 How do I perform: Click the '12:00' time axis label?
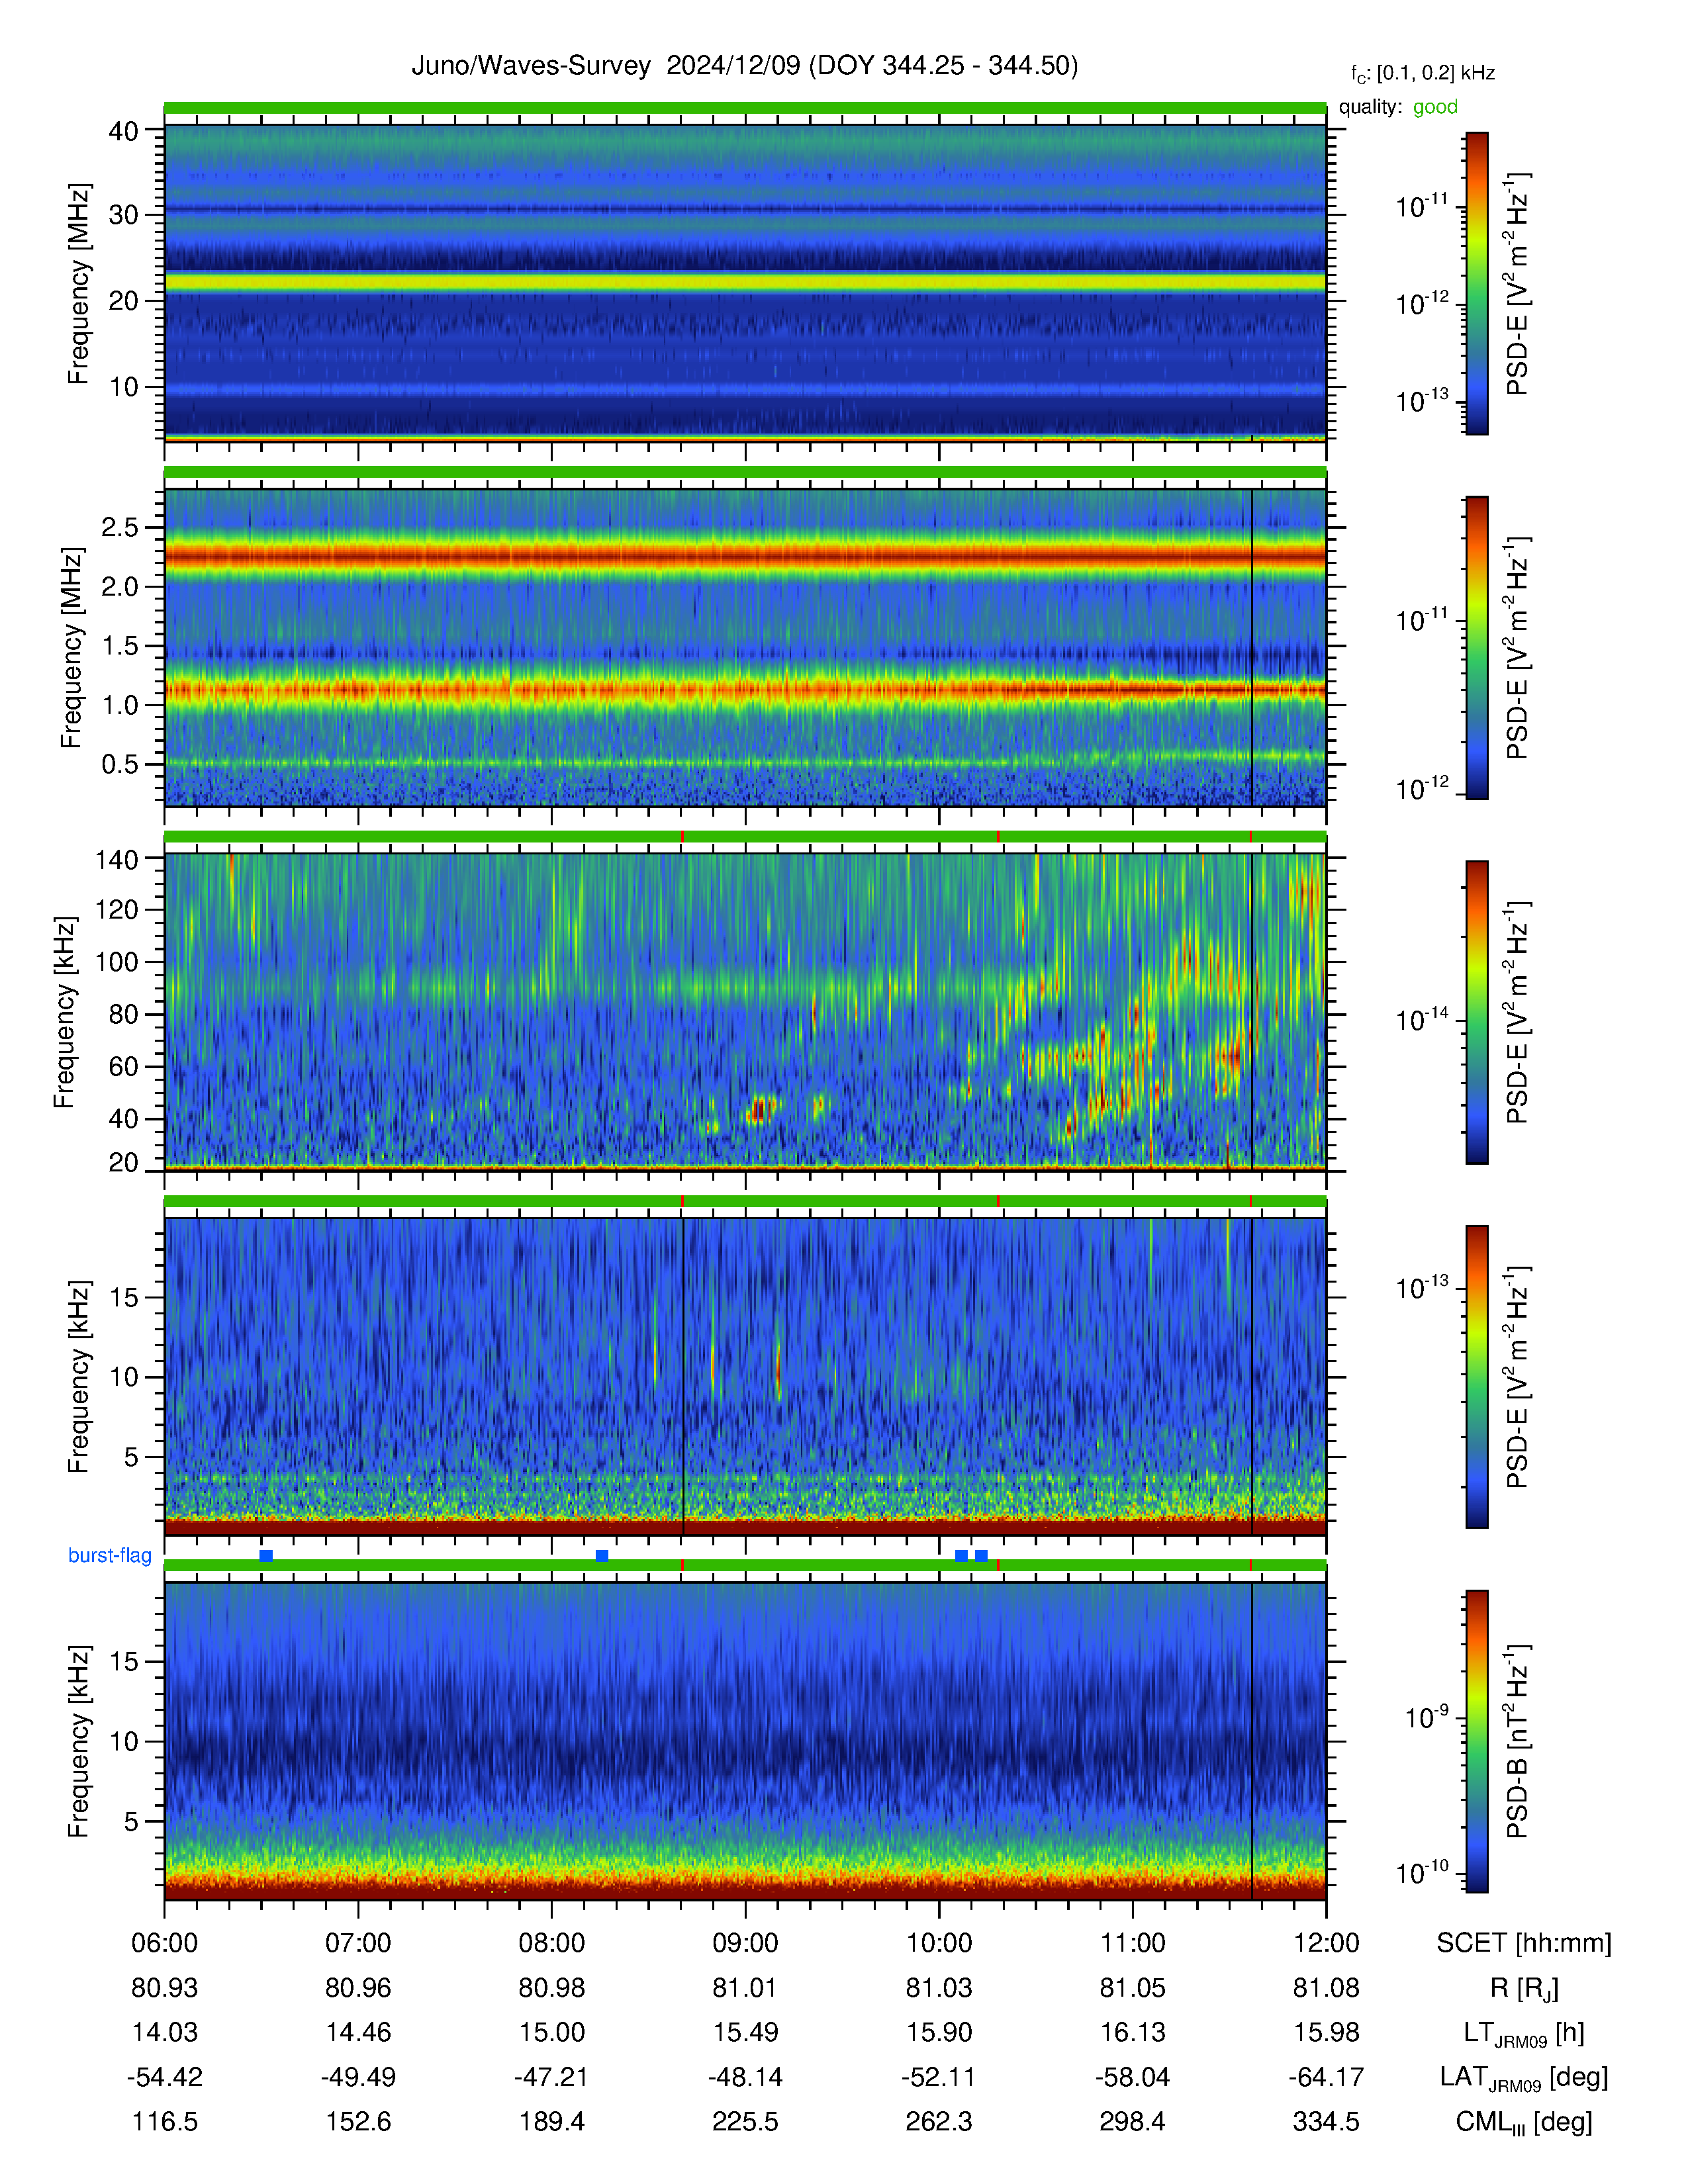pyautogui.click(x=1326, y=1943)
